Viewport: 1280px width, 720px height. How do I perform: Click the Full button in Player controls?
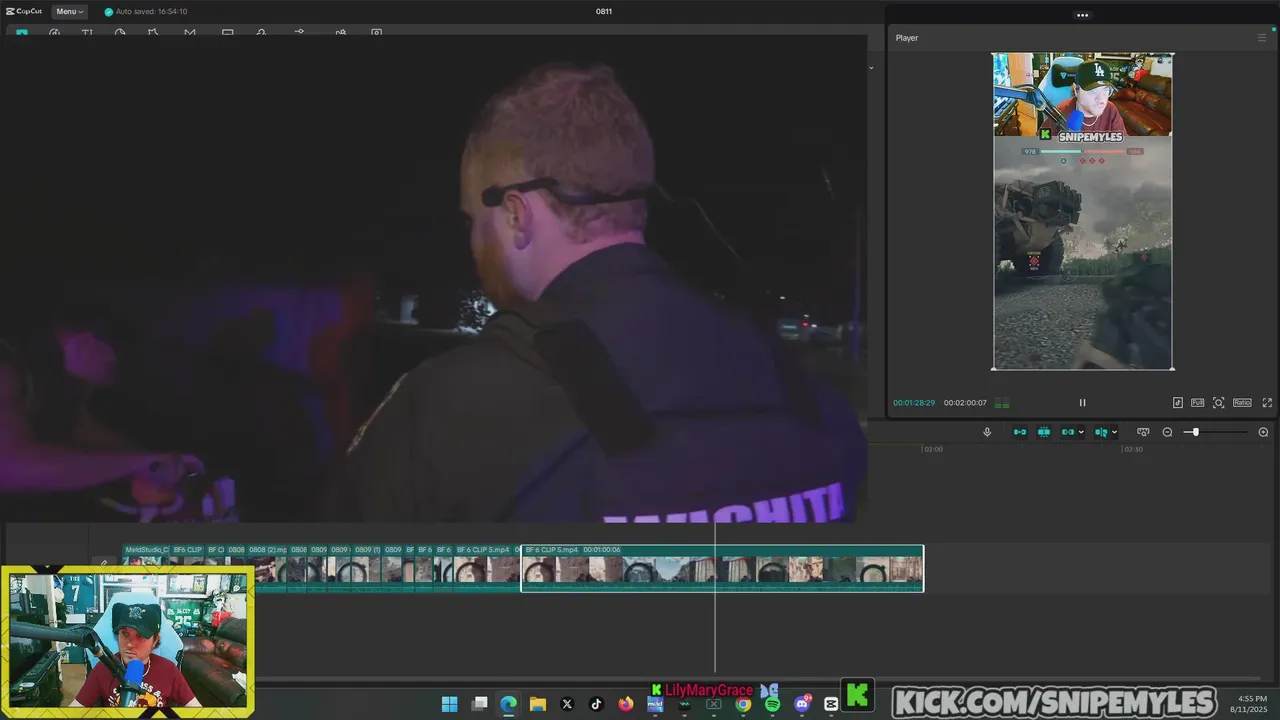pyautogui.click(x=1197, y=403)
